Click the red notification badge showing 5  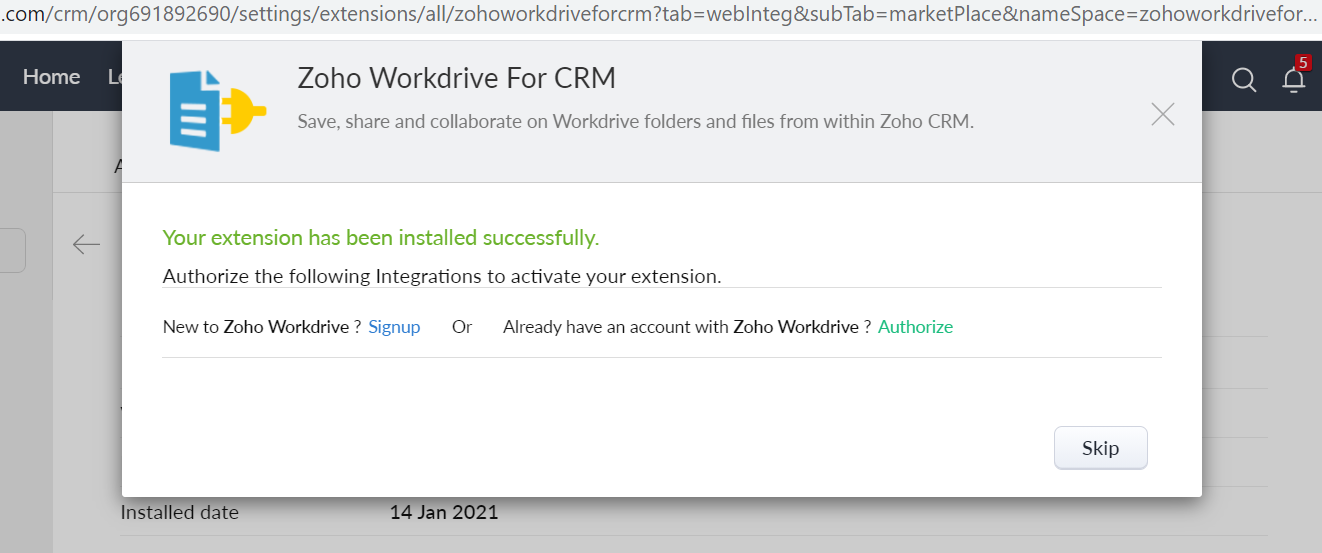[x=1302, y=63]
